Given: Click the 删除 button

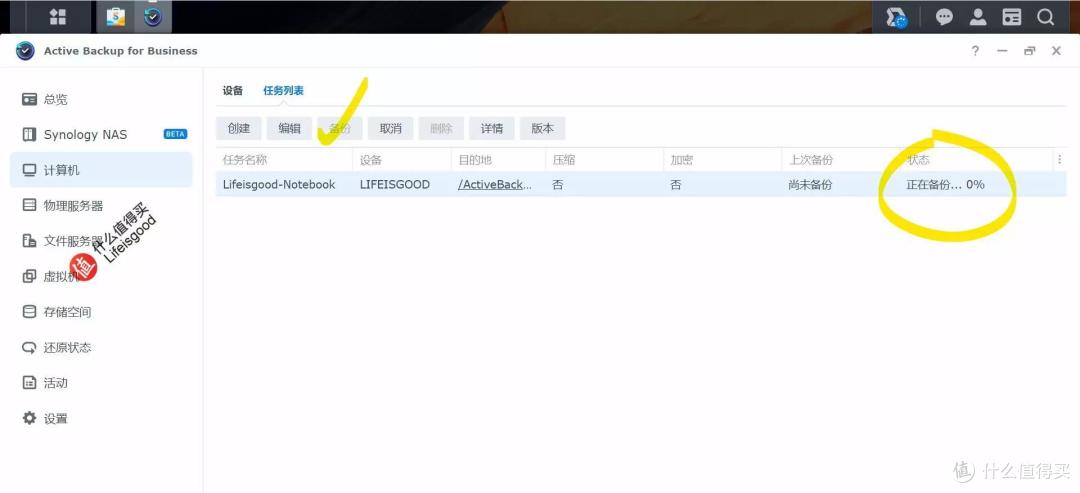Looking at the screenshot, I should 442,128.
